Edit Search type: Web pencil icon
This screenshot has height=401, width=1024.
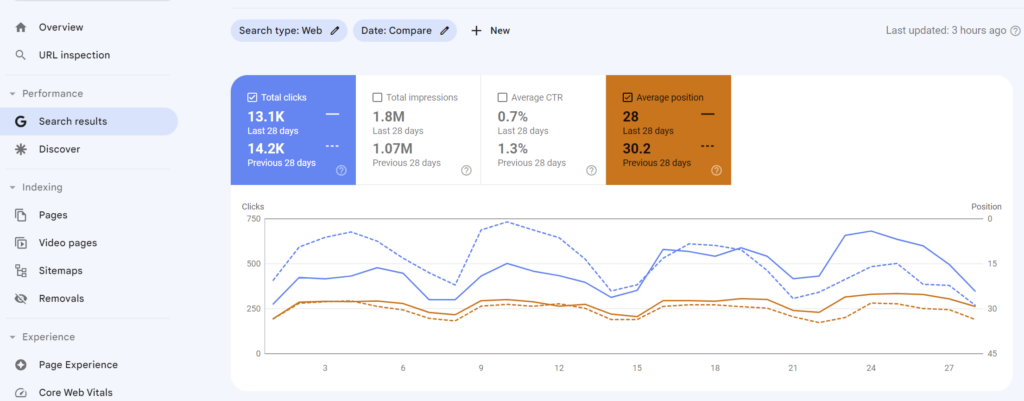point(335,30)
